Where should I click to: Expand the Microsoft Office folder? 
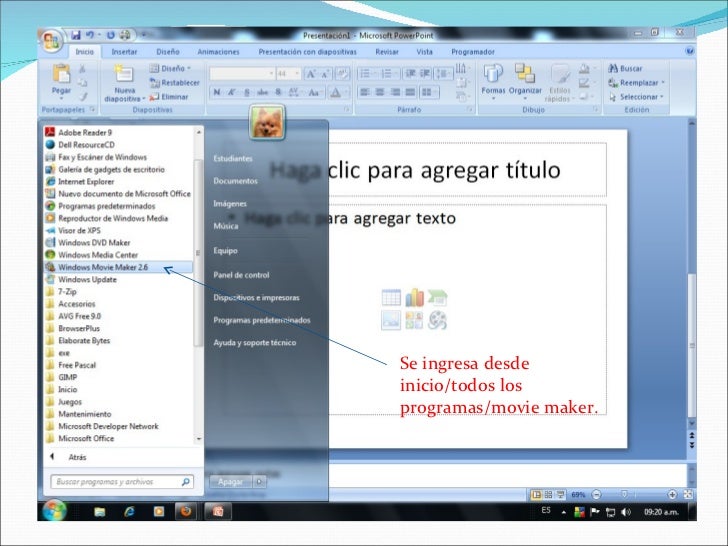coord(80,438)
